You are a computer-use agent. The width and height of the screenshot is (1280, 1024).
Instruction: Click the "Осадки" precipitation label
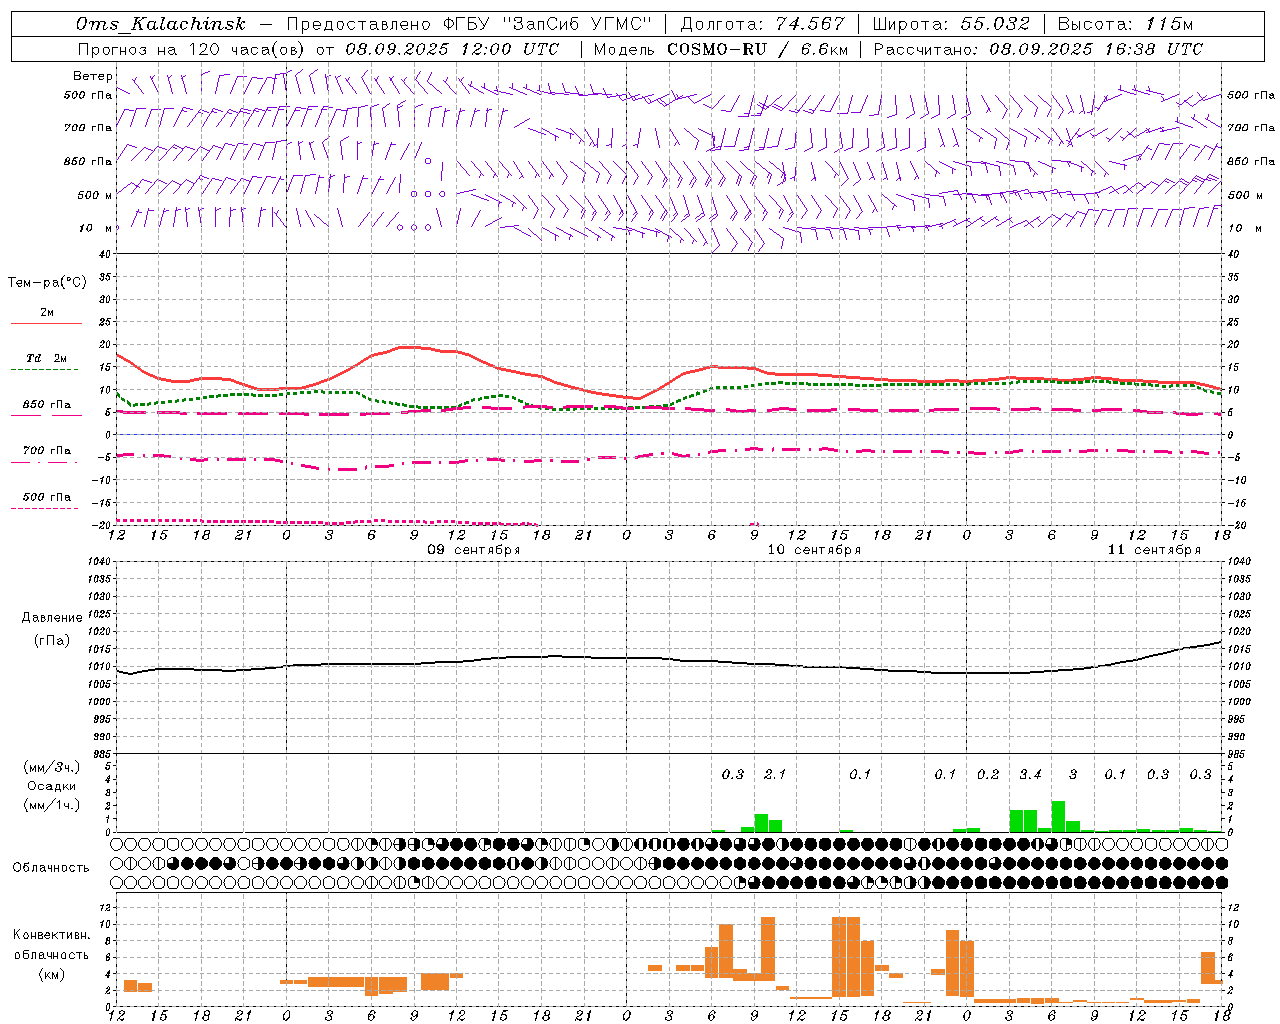point(52,786)
